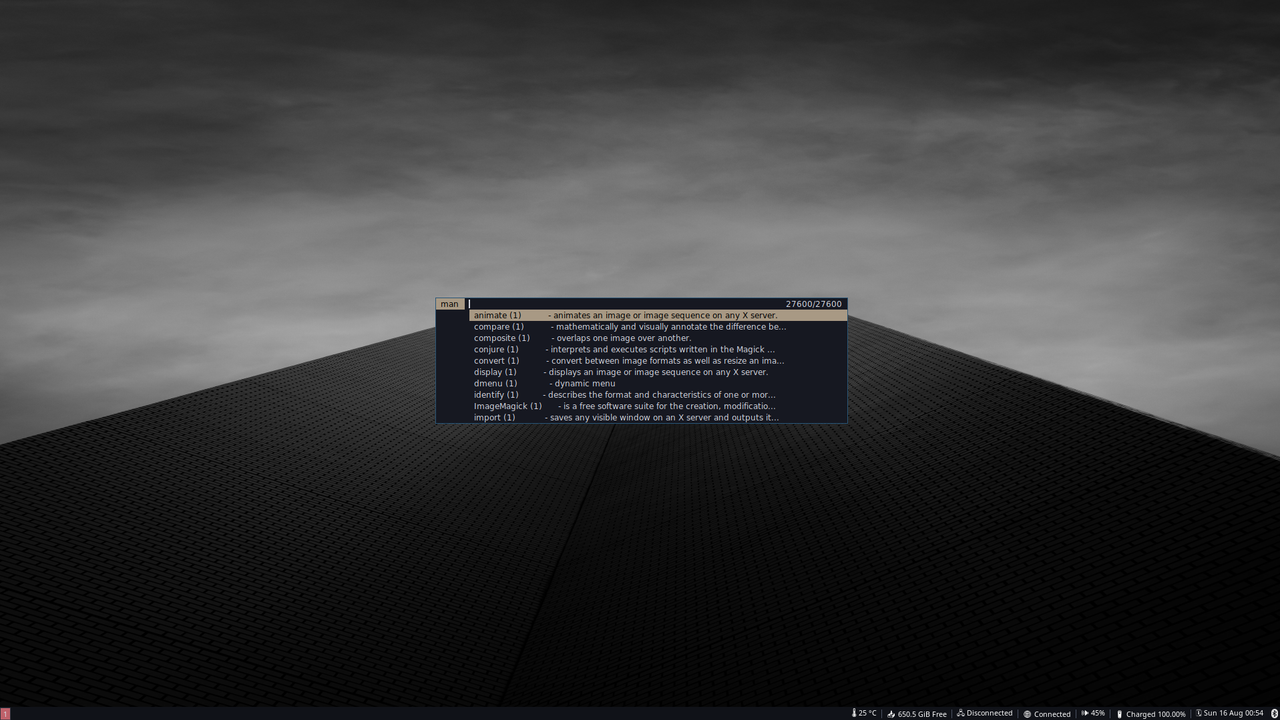
Task: Select the animate (1) man page entry
Action: [658, 315]
